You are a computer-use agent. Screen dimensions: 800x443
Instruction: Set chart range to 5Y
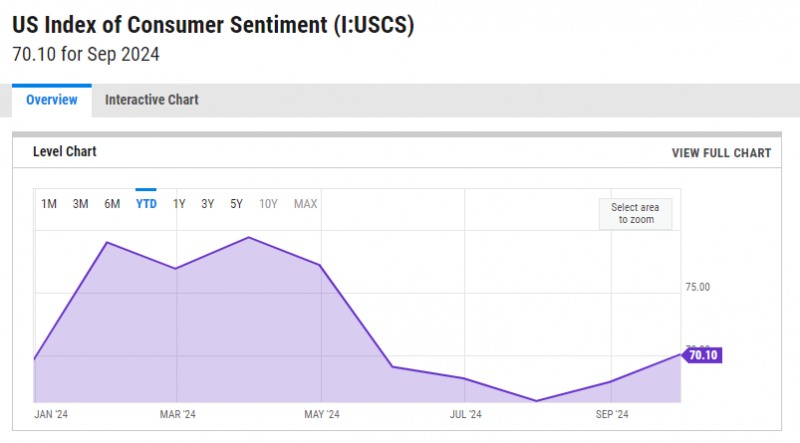point(236,204)
